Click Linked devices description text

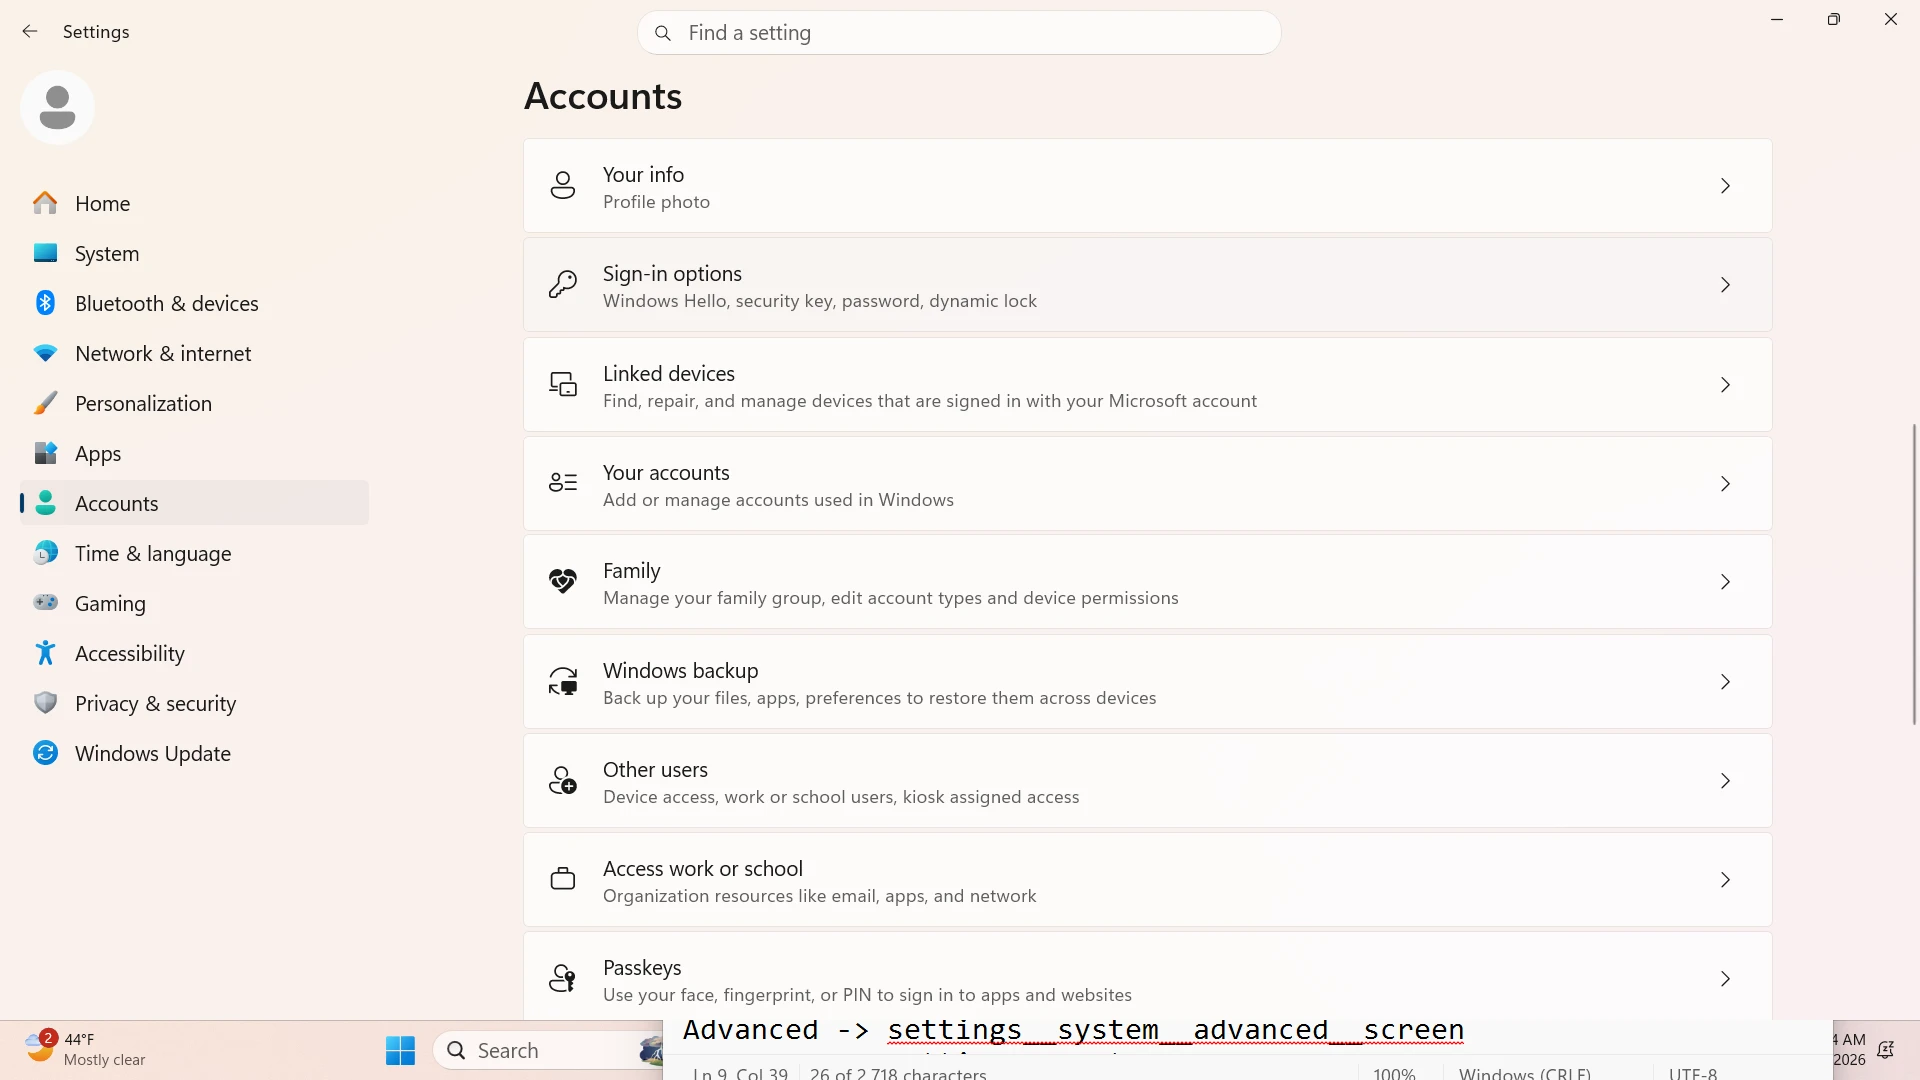tap(929, 401)
